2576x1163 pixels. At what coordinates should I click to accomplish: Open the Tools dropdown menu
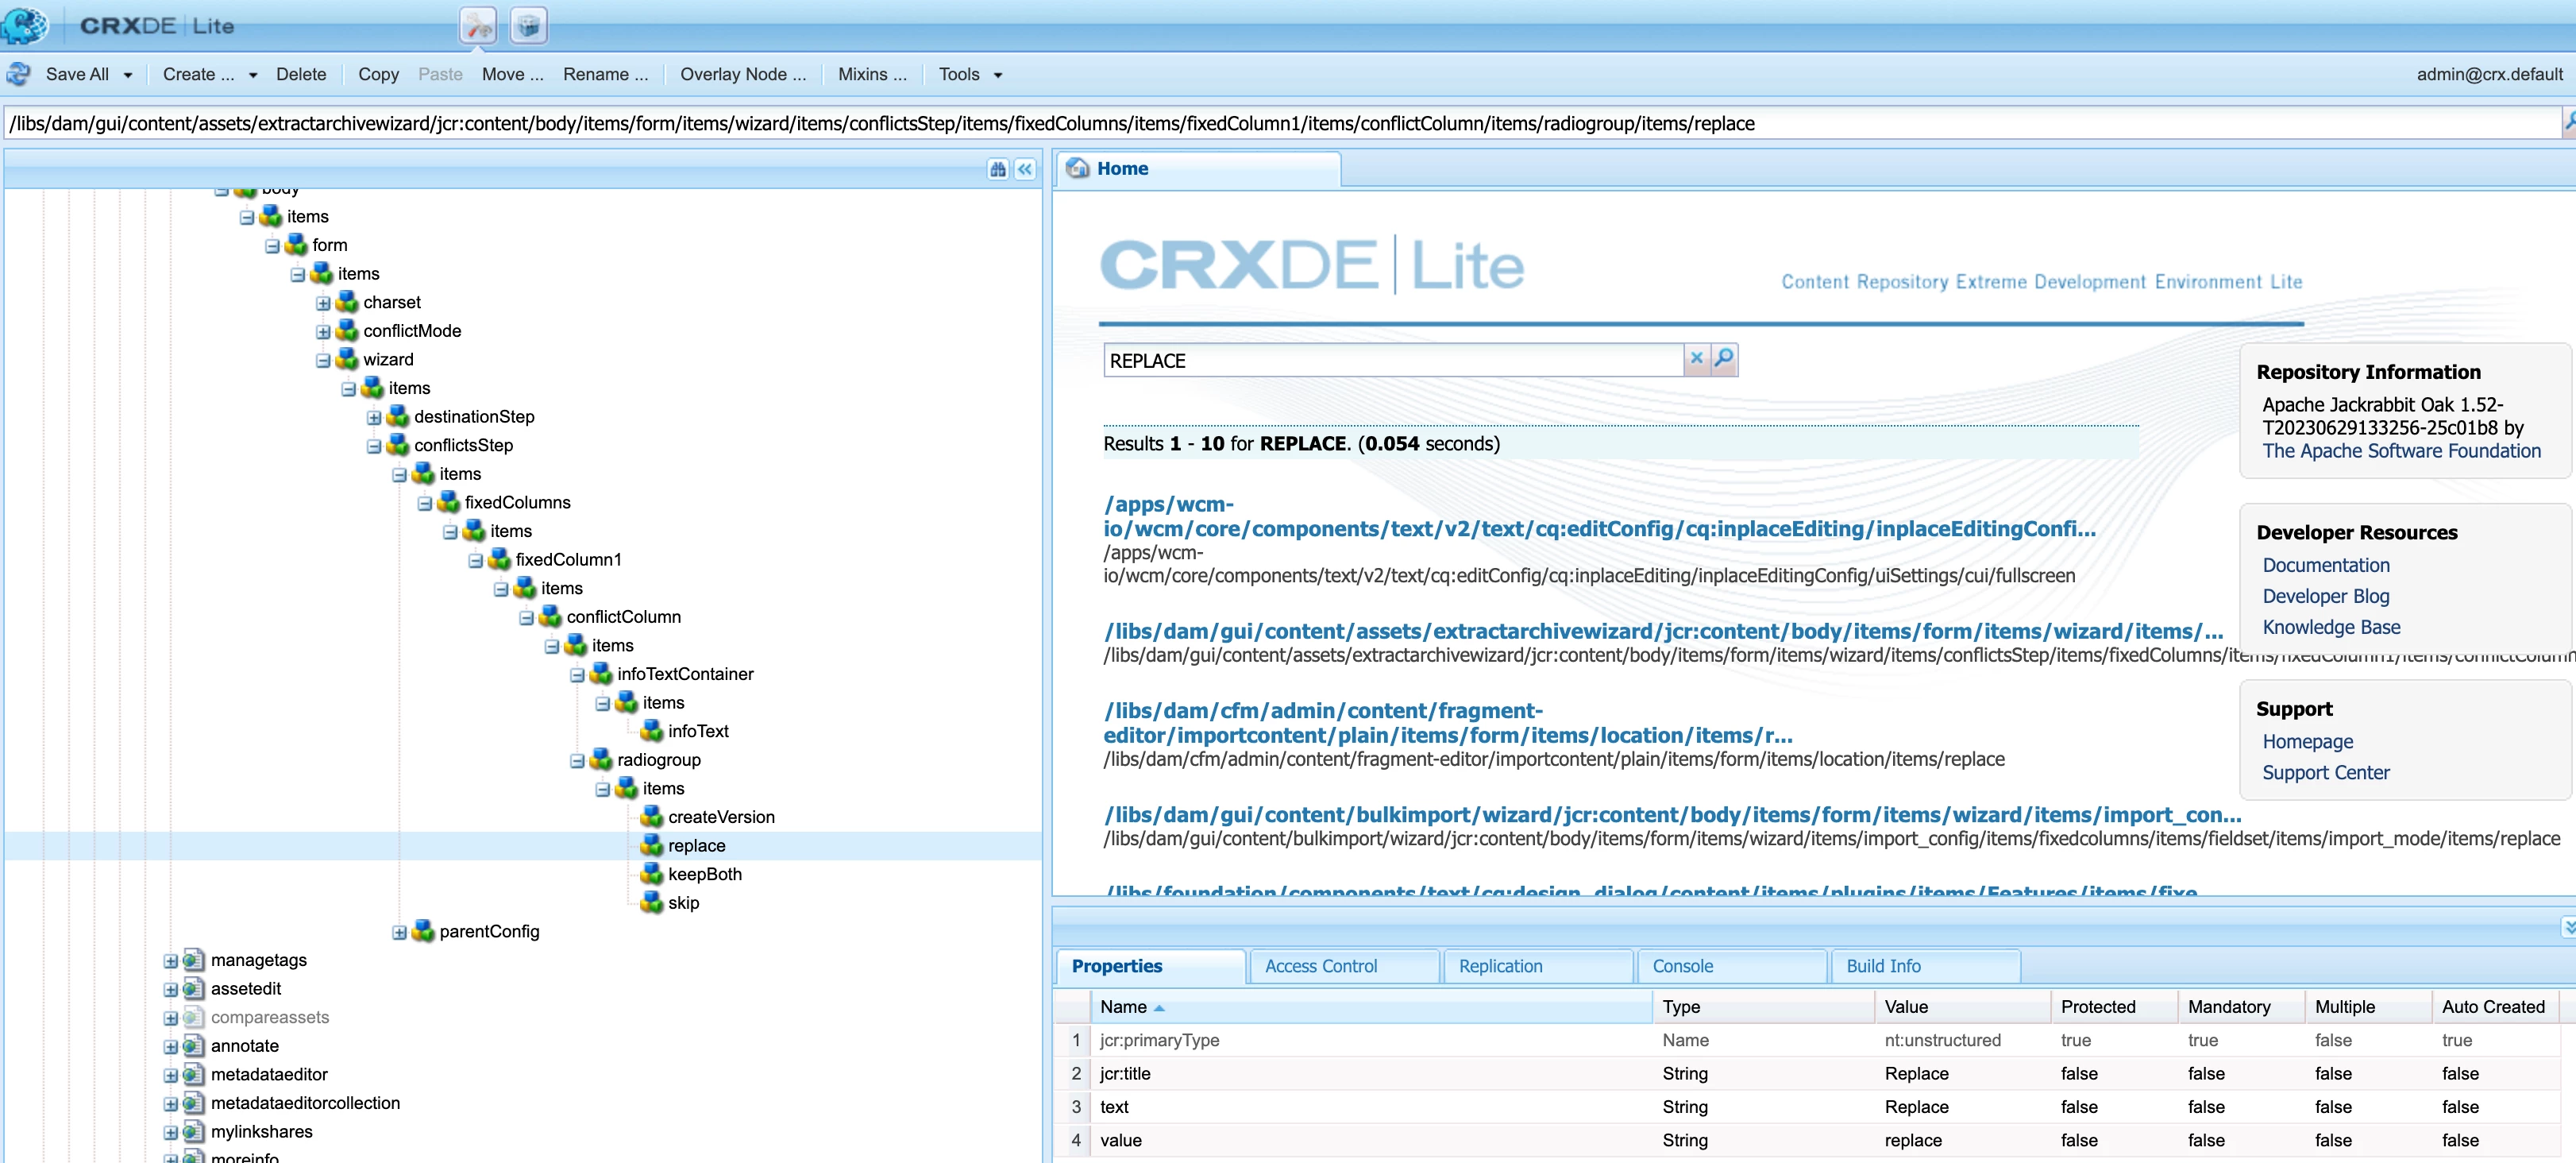tap(969, 74)
